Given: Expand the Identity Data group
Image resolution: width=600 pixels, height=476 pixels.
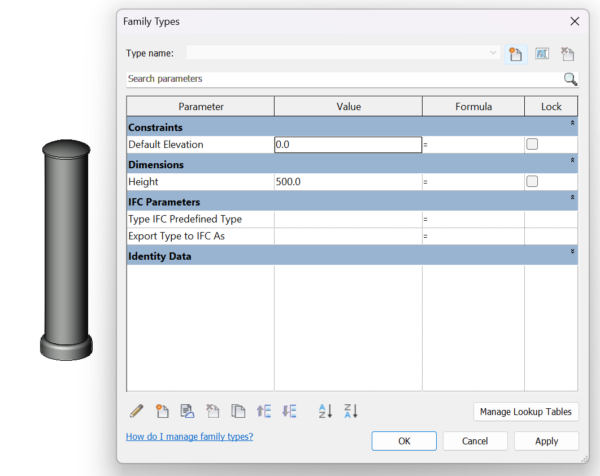Looking at the screenshot, I should click(x=572, y=251).
